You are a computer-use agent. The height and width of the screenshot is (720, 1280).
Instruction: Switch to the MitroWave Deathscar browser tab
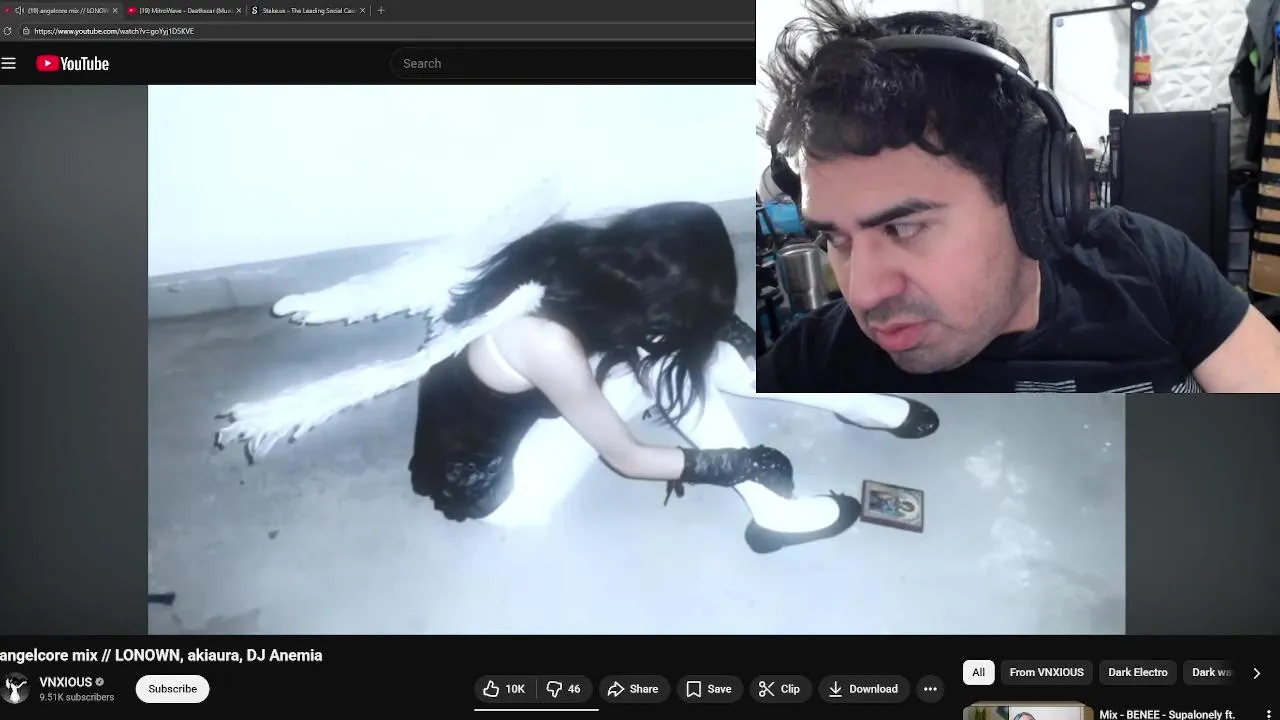(185, 10)
